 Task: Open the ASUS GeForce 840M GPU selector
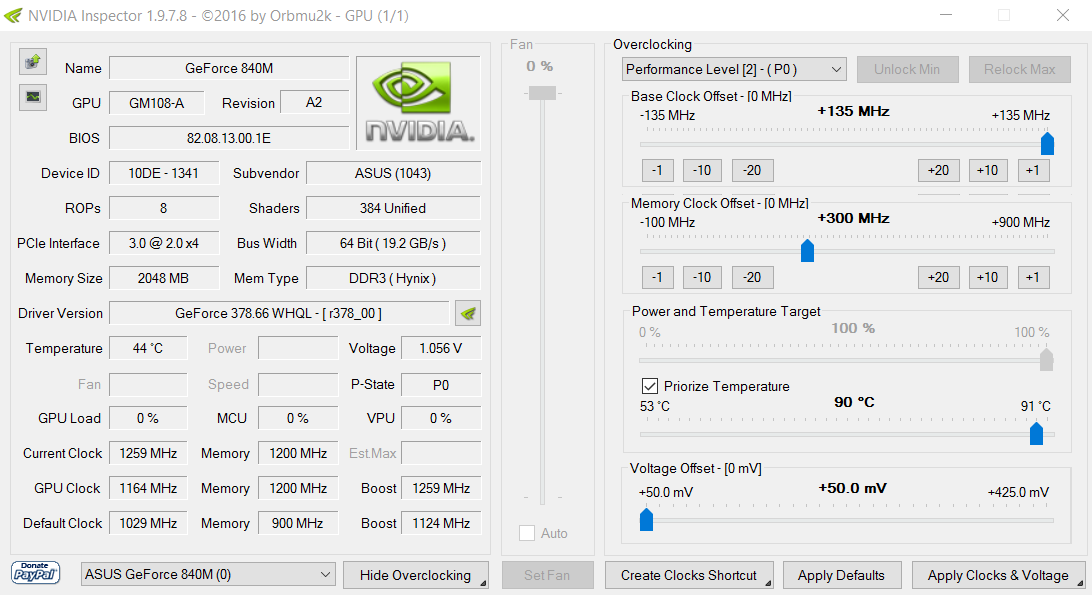pos(208,574)
